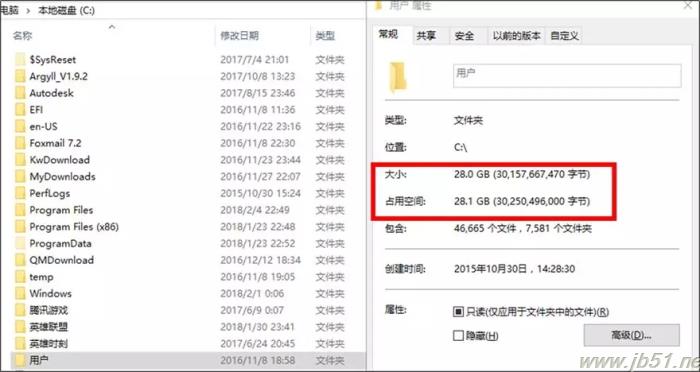Click the creation time 2015年10月30日 value
Screen dimensions: 700x372
click(514, 269)
